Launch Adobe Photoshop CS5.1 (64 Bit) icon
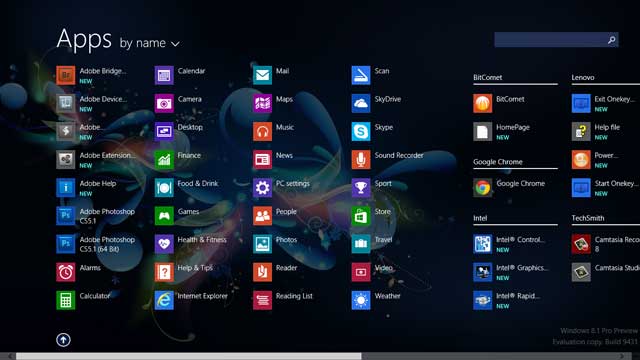 coord(65,244)
